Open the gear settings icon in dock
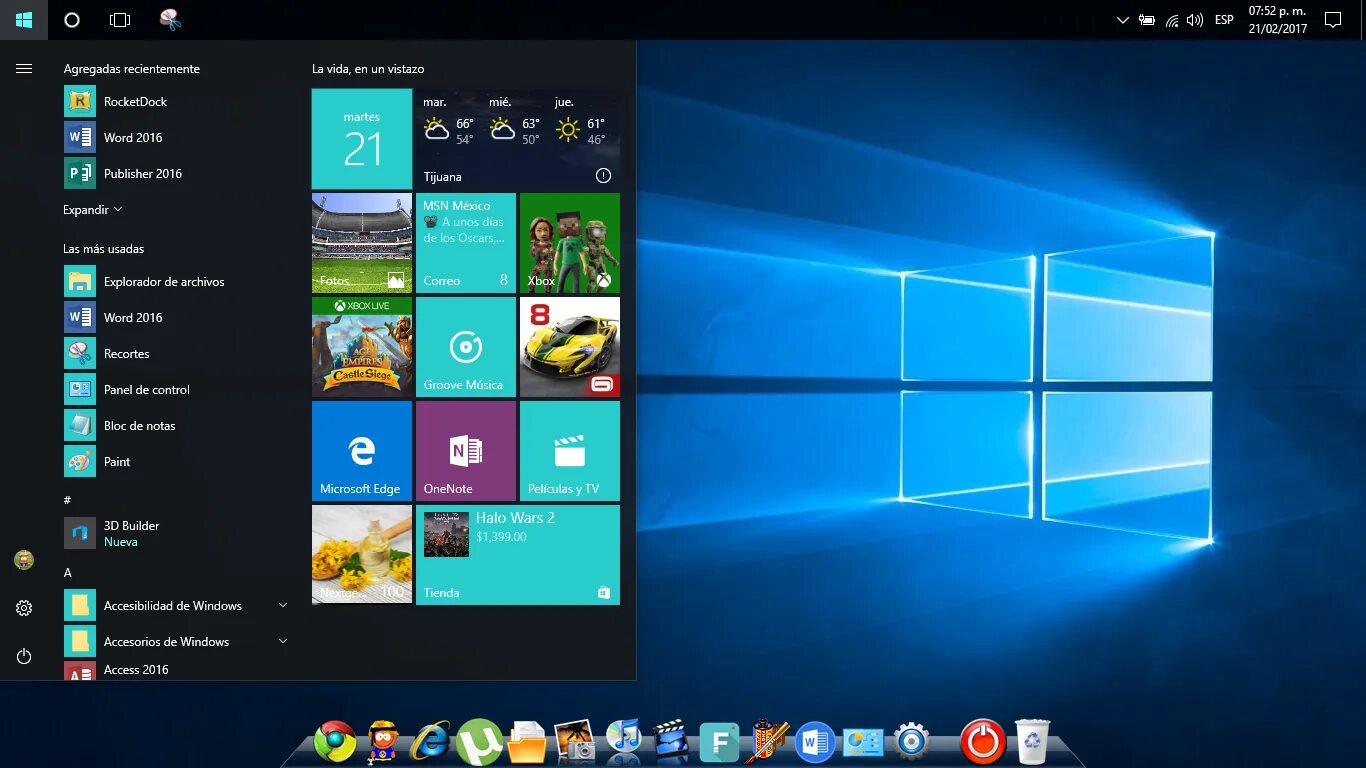 pyautogui.click(x=911, y=741)
